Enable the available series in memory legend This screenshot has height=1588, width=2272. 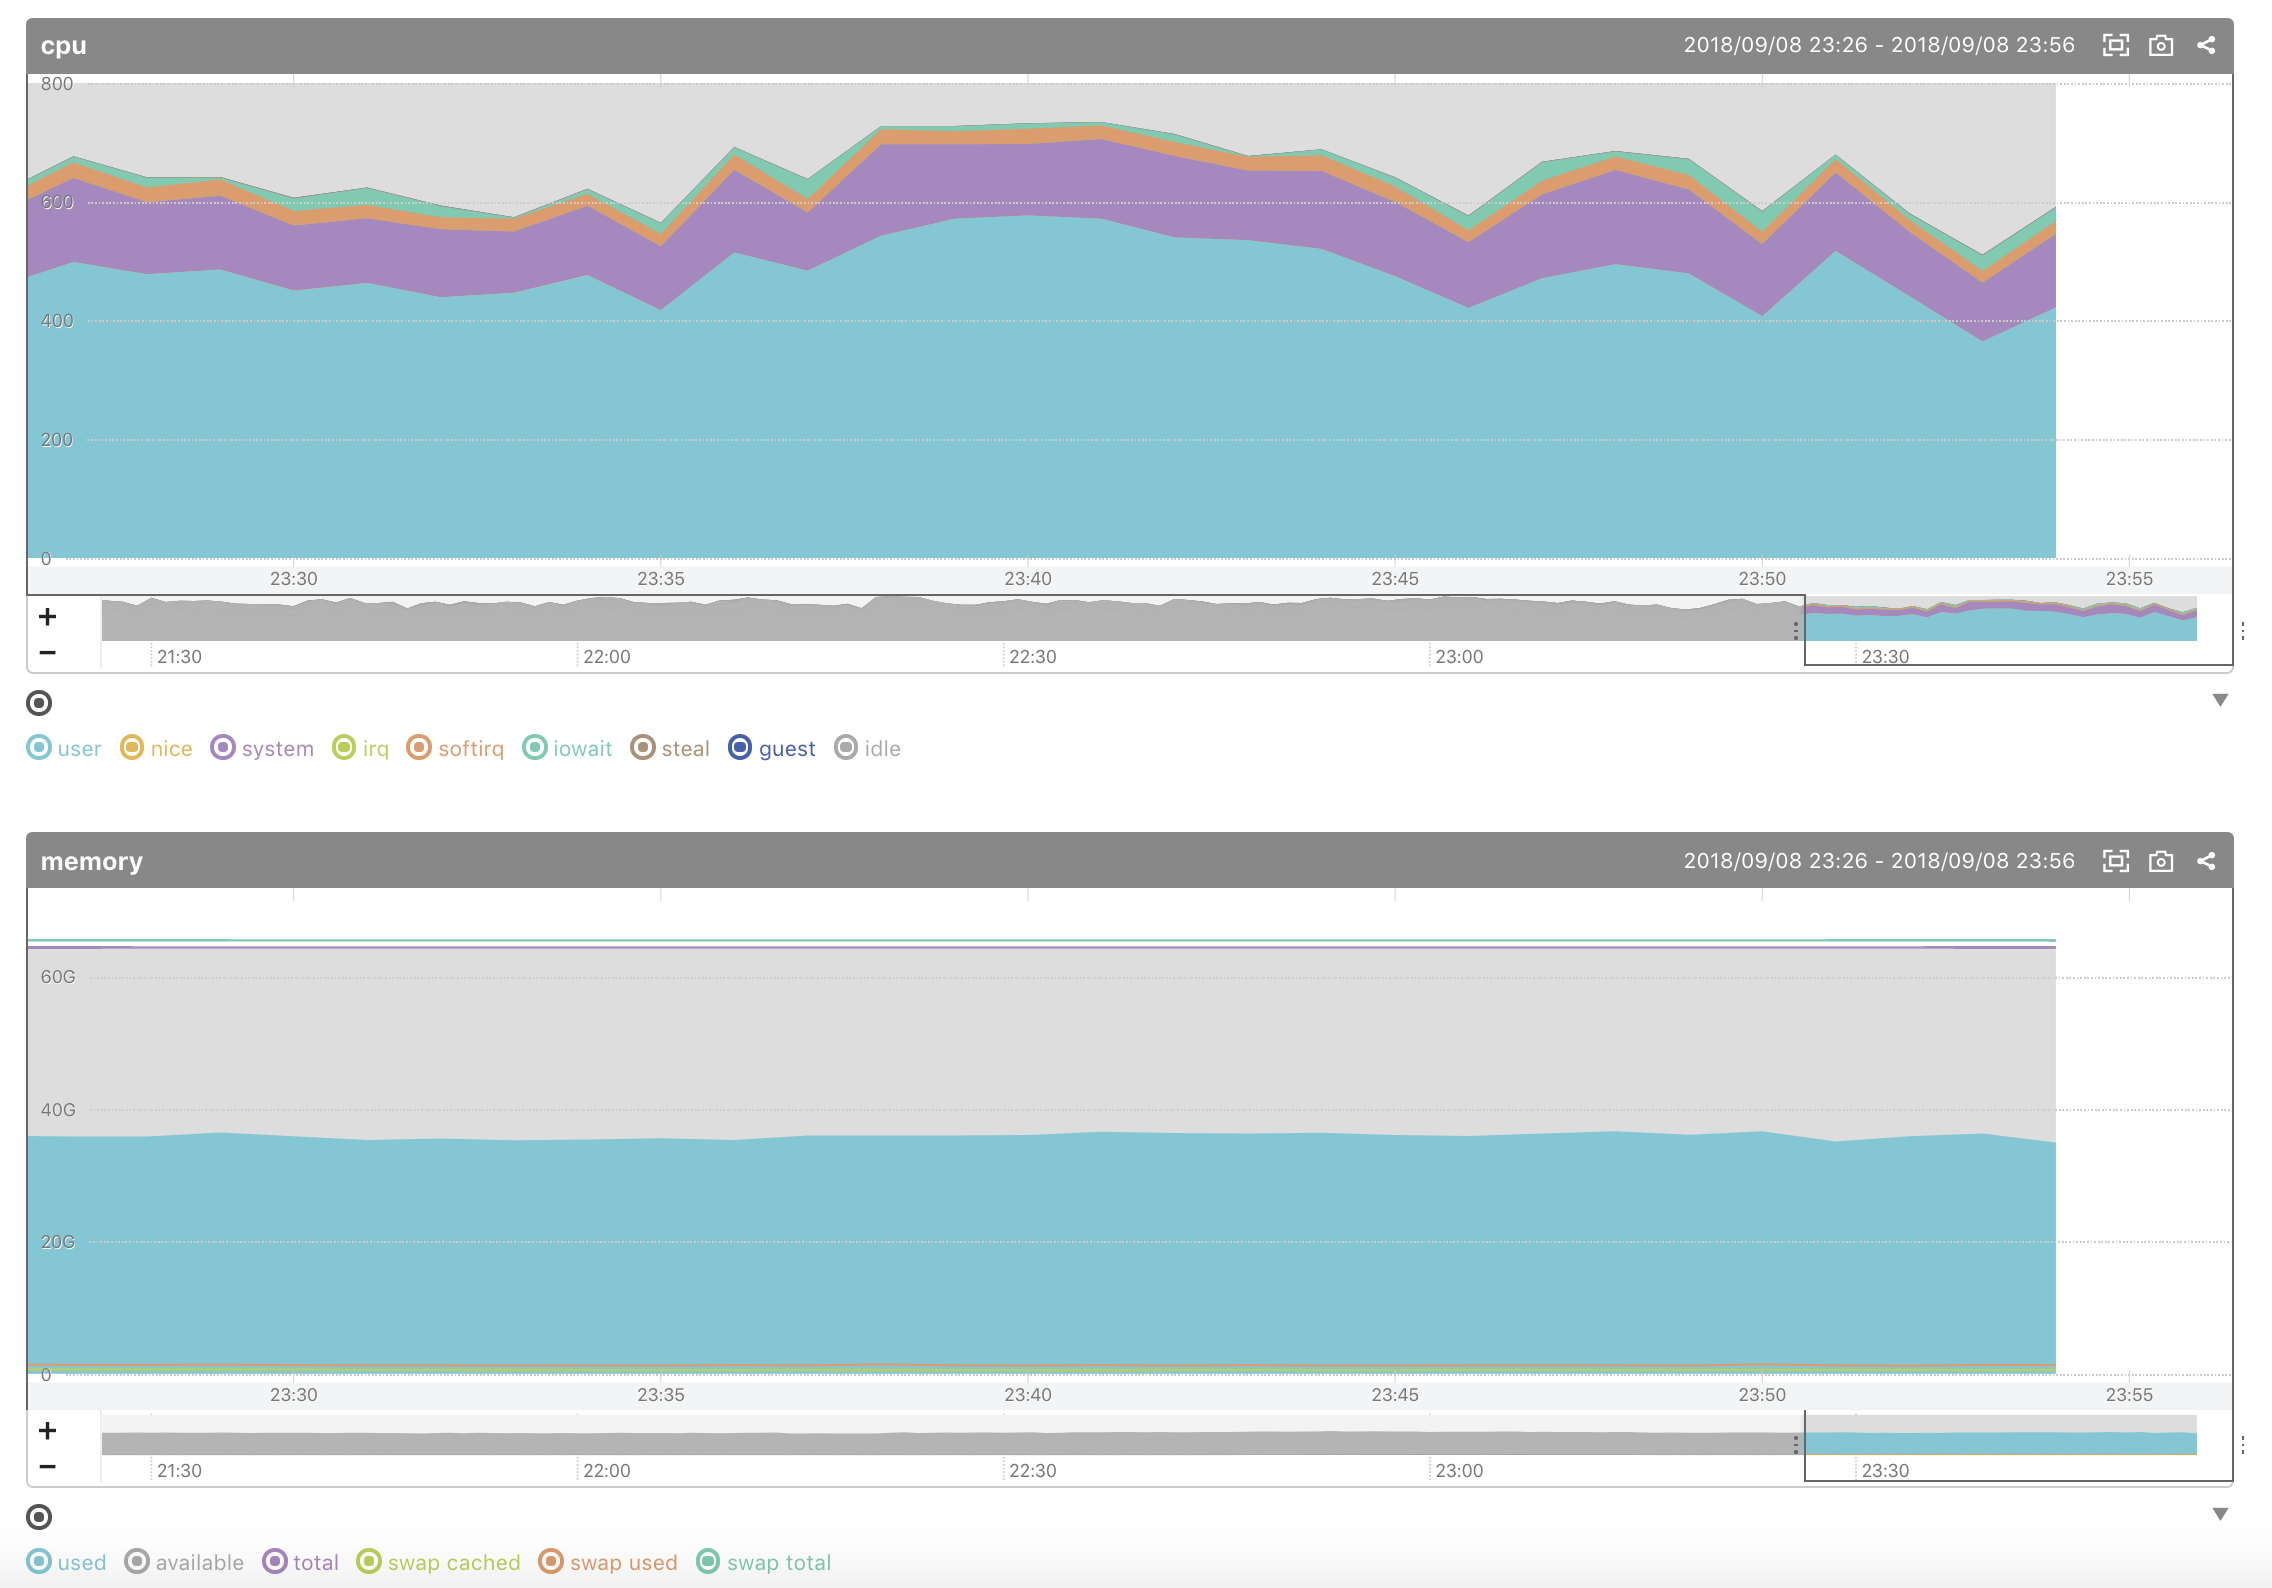tap(184, 1561)
